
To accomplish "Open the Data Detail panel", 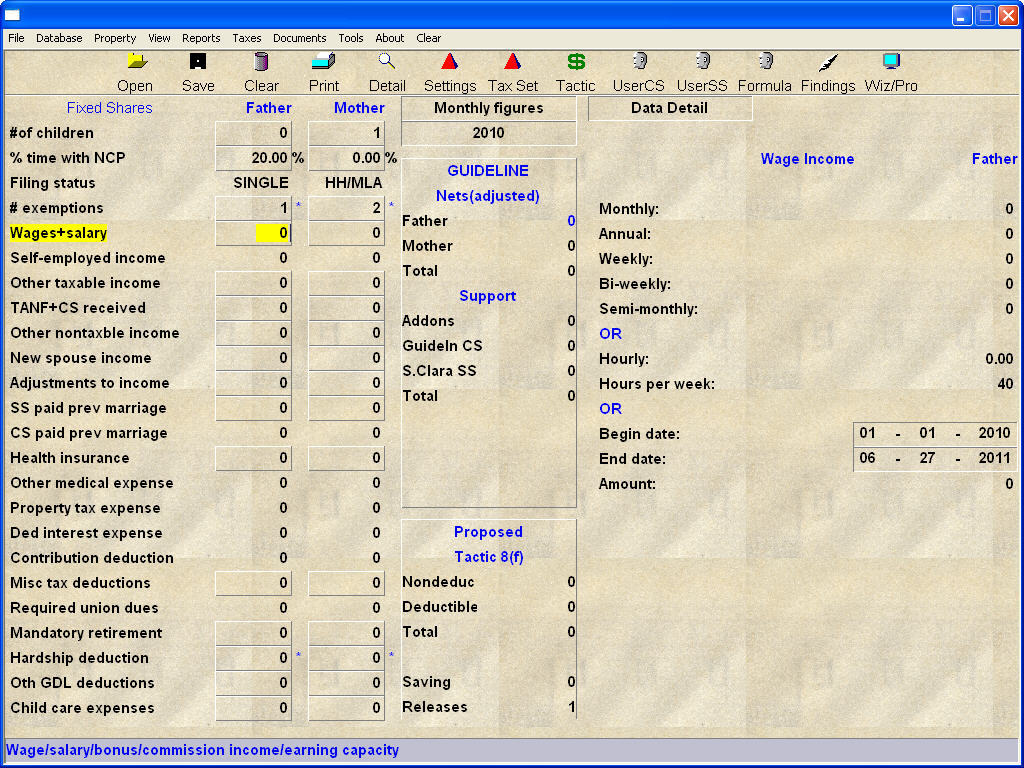I will pyautogui.click(x=670, y=108).
